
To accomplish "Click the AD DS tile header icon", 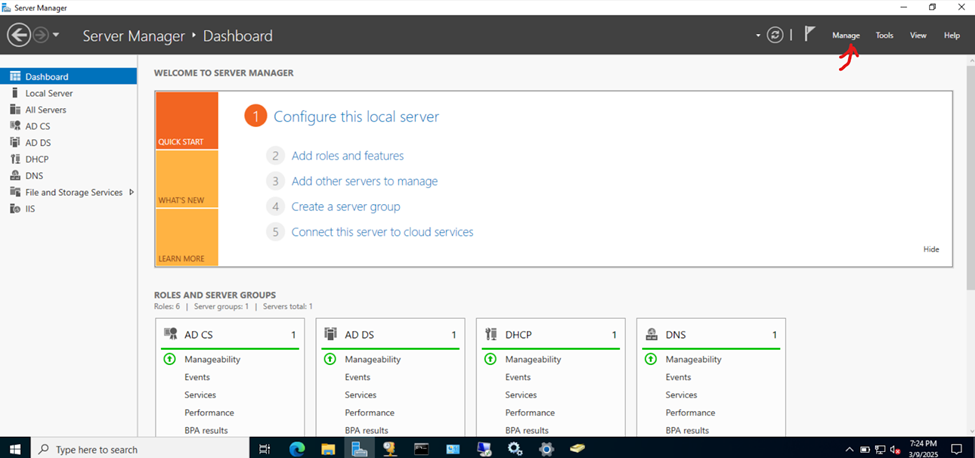I will pos(331,334).
